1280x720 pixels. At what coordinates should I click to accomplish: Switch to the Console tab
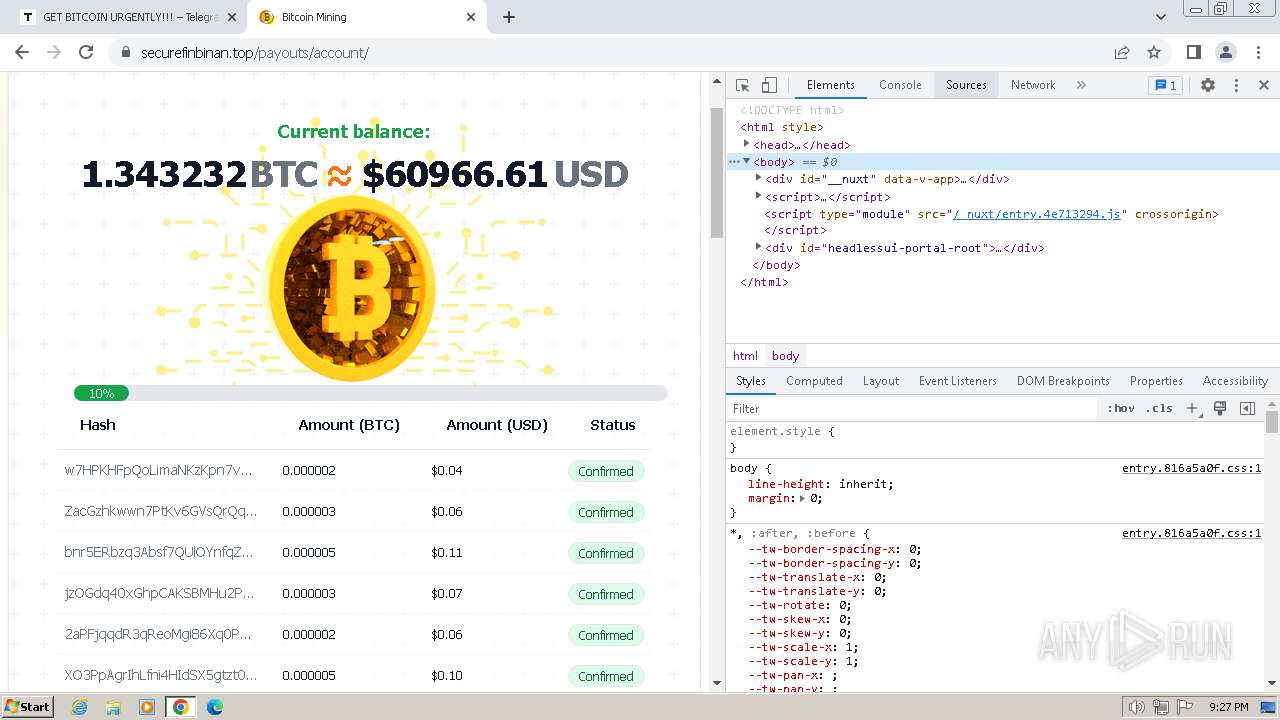pos(900,85)
